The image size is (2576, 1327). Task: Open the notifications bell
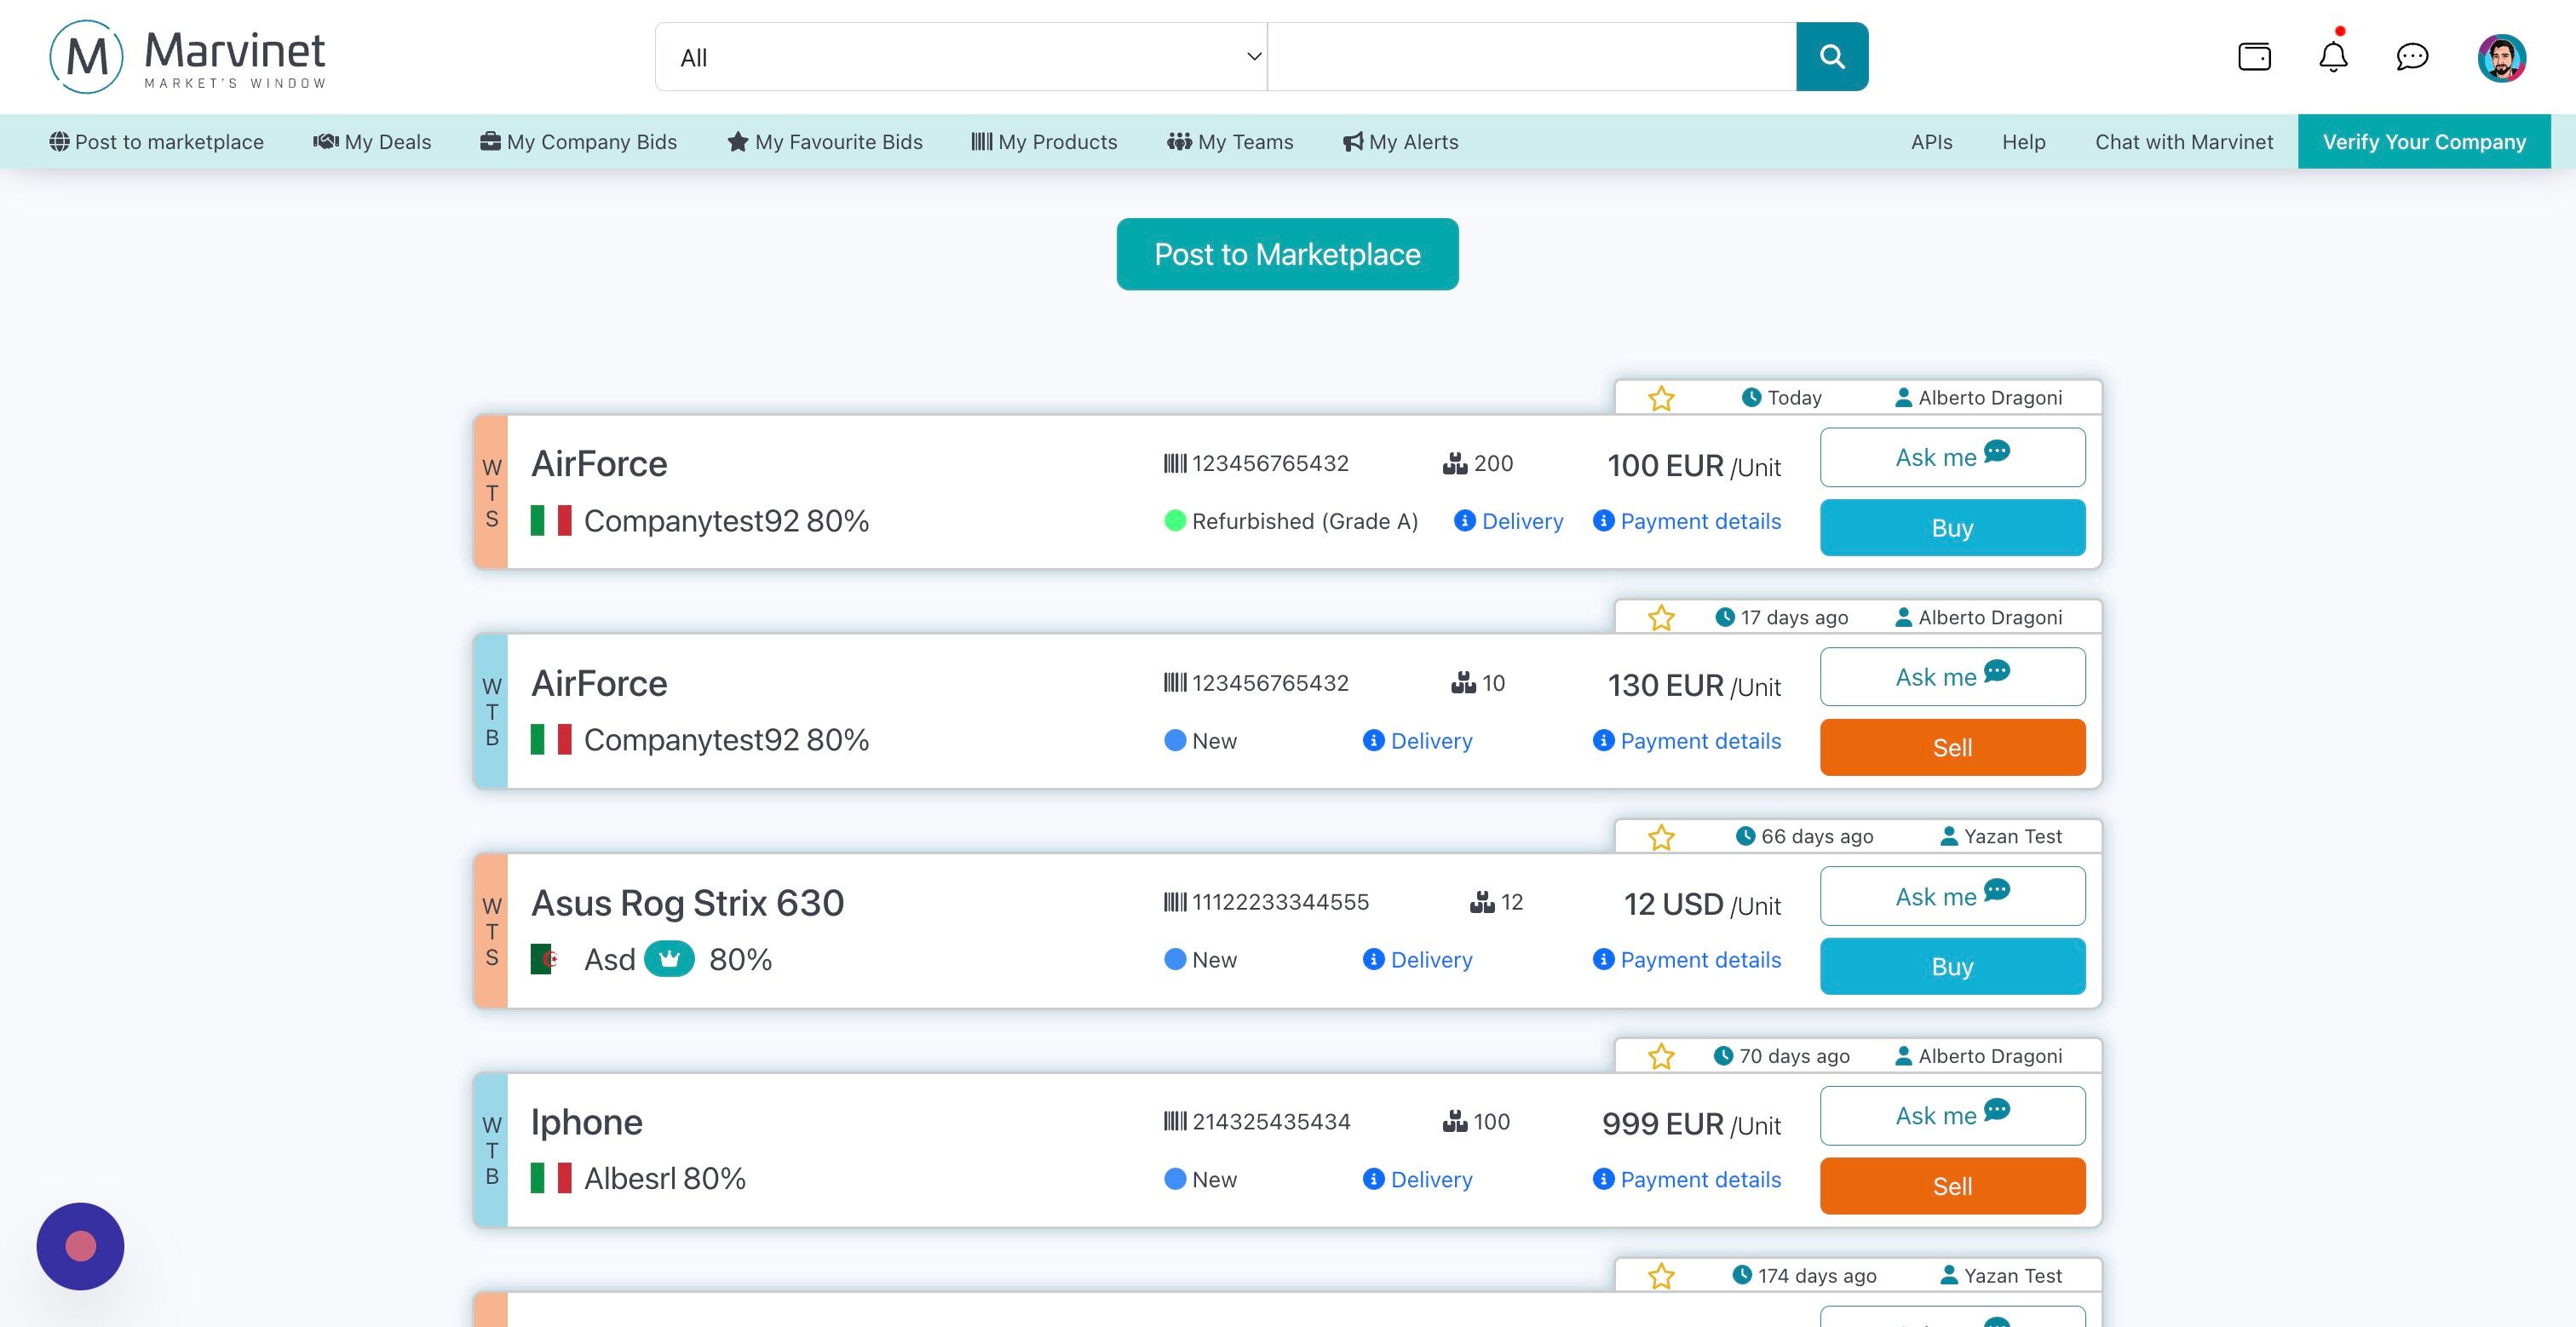click(x=2333, y=57)
